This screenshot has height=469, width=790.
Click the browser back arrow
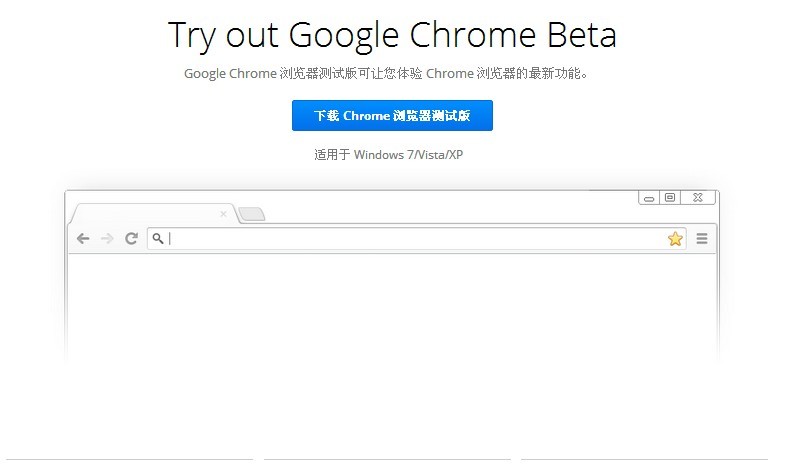tap(83, 239)
